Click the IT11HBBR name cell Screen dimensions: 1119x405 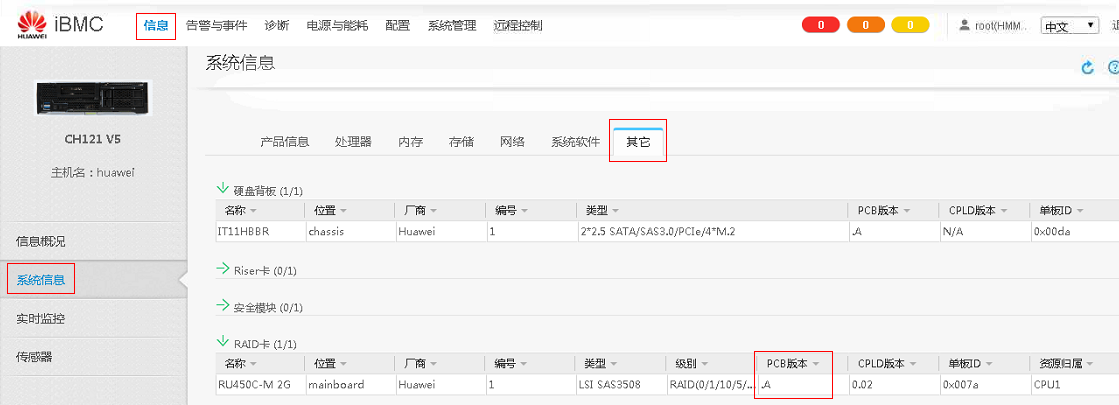pyautogui.click(x=259, y=231)
